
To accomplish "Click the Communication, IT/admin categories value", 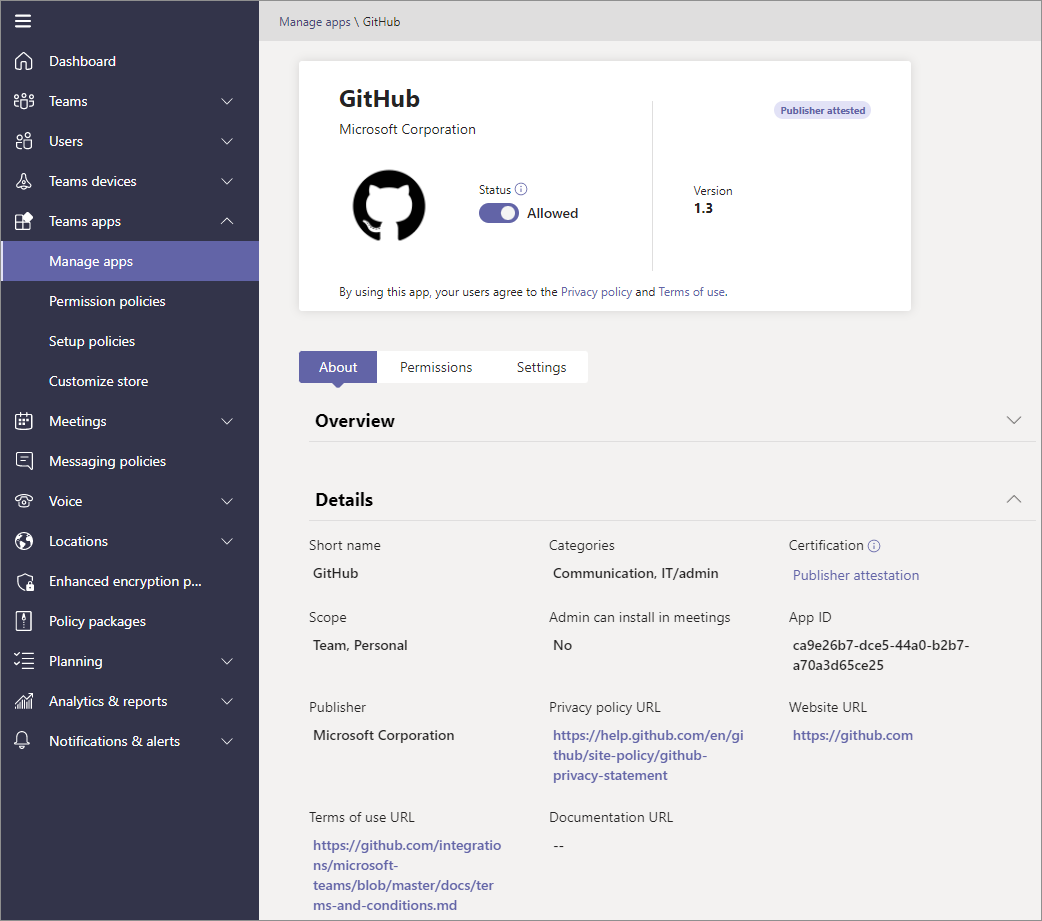I will pyautogui.click(x=635, y=573).
